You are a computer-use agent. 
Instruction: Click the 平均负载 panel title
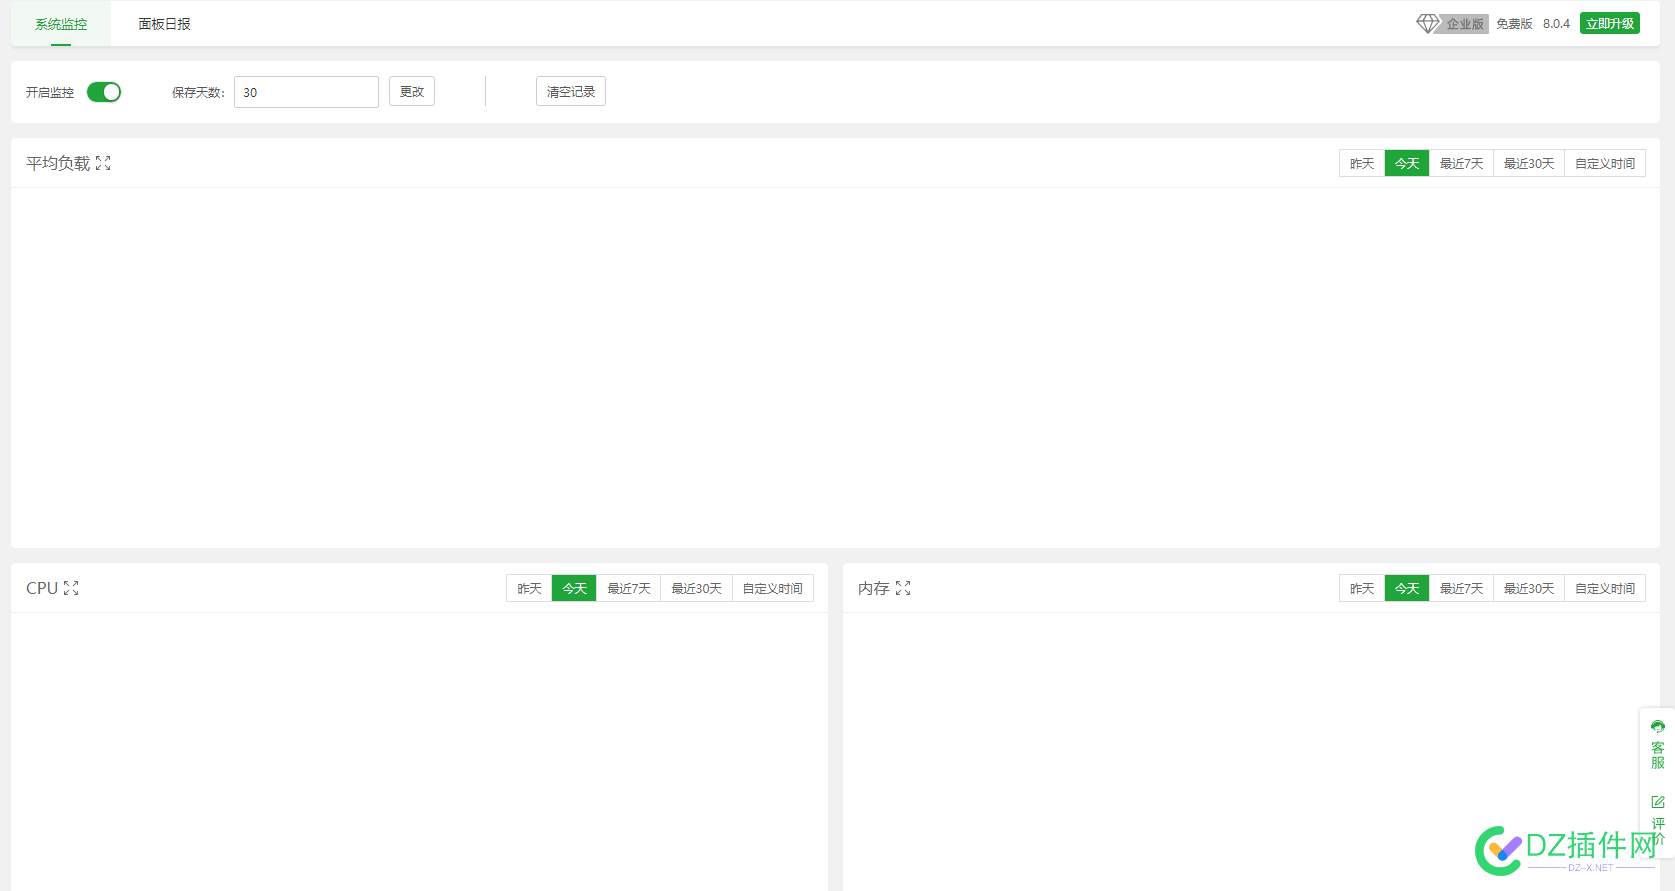point(58,163)
